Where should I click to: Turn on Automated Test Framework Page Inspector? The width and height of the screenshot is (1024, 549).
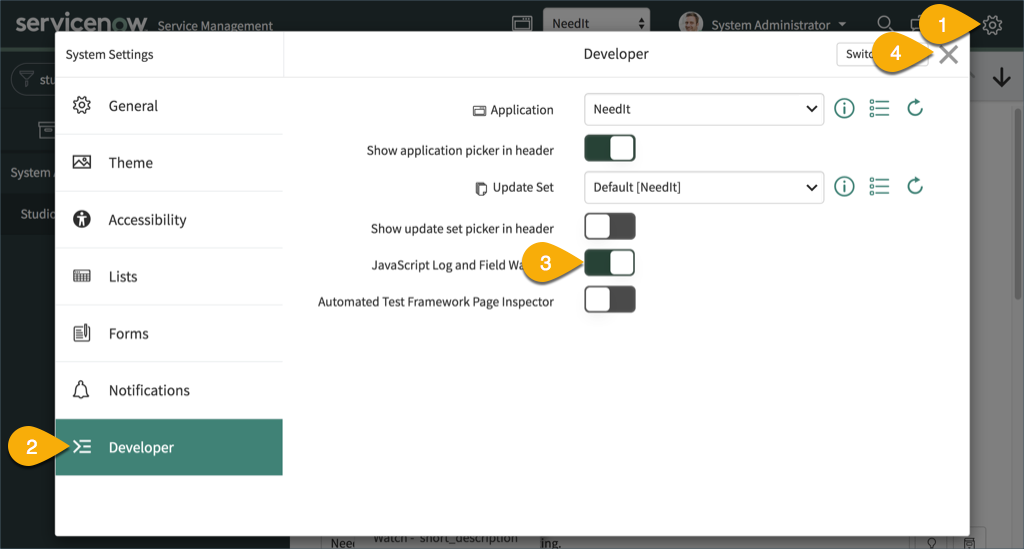click(x=609, y=300)
